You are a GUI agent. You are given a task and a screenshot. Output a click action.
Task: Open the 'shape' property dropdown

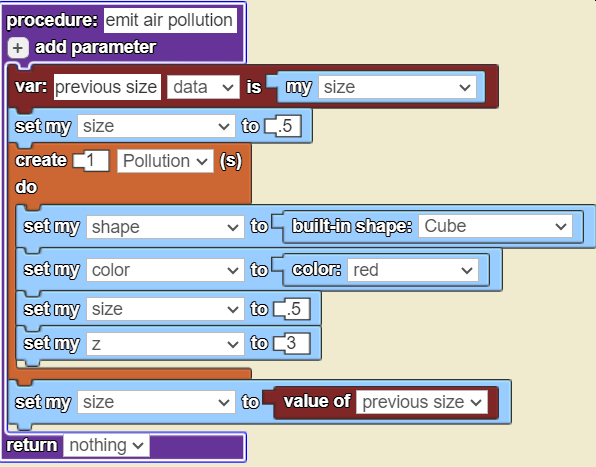(165, 227)
